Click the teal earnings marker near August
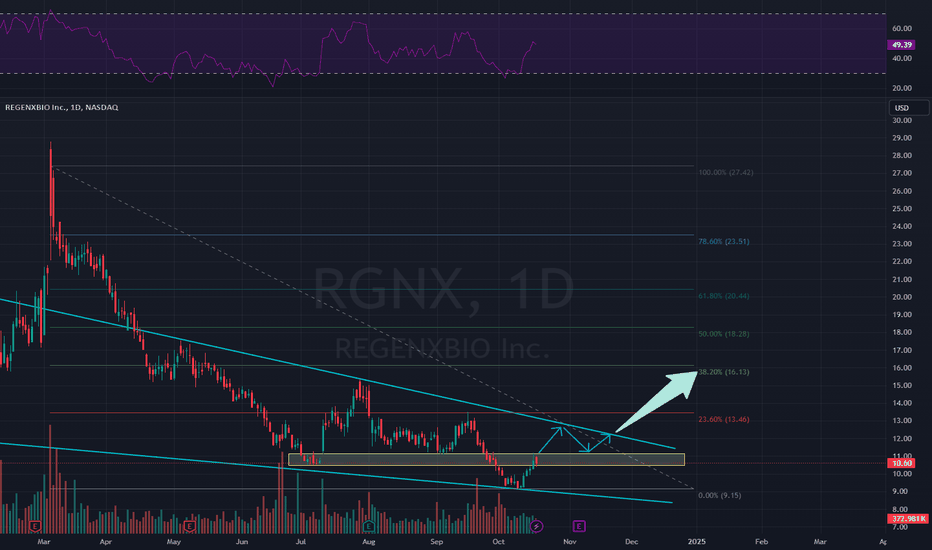The image size is (932, 550). (x=369, y=526)
